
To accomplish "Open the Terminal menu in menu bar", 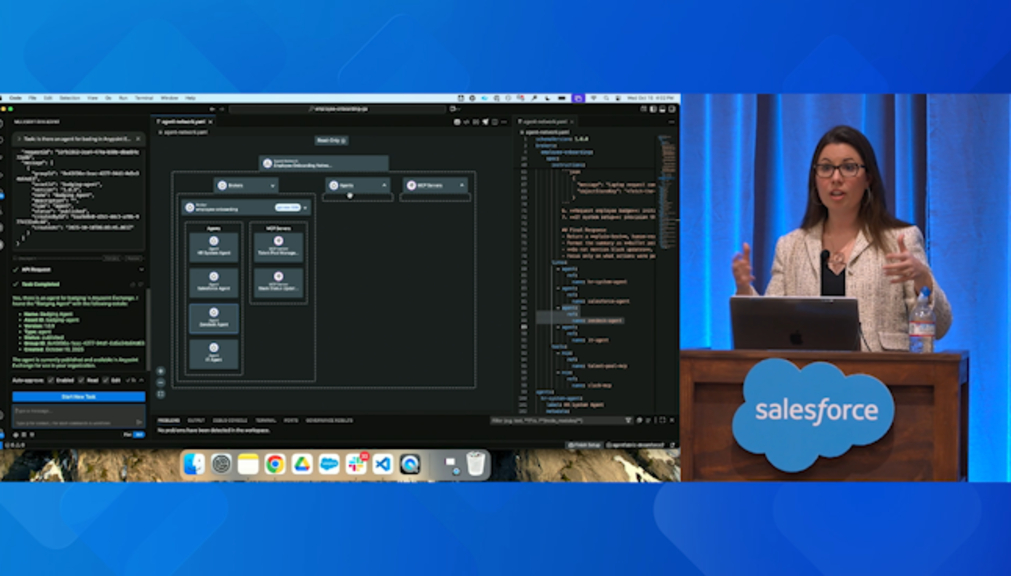I will [x=144, y=98].
